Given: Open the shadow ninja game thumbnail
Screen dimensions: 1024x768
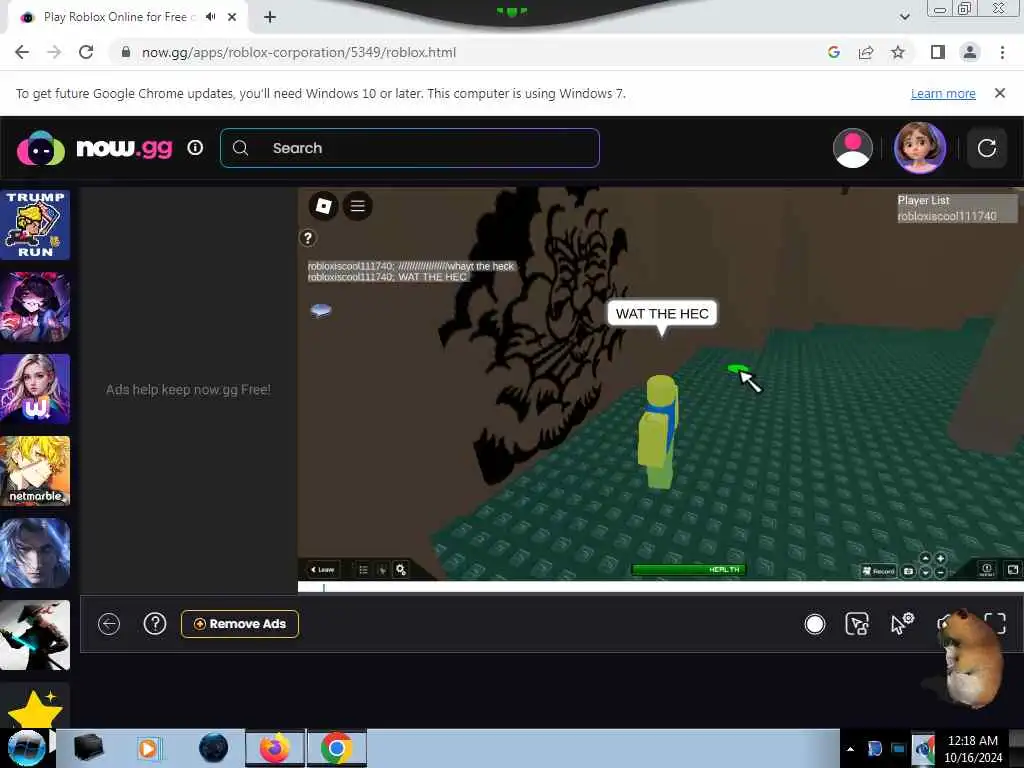Looking at the screenshot, I should click(35, 635).
